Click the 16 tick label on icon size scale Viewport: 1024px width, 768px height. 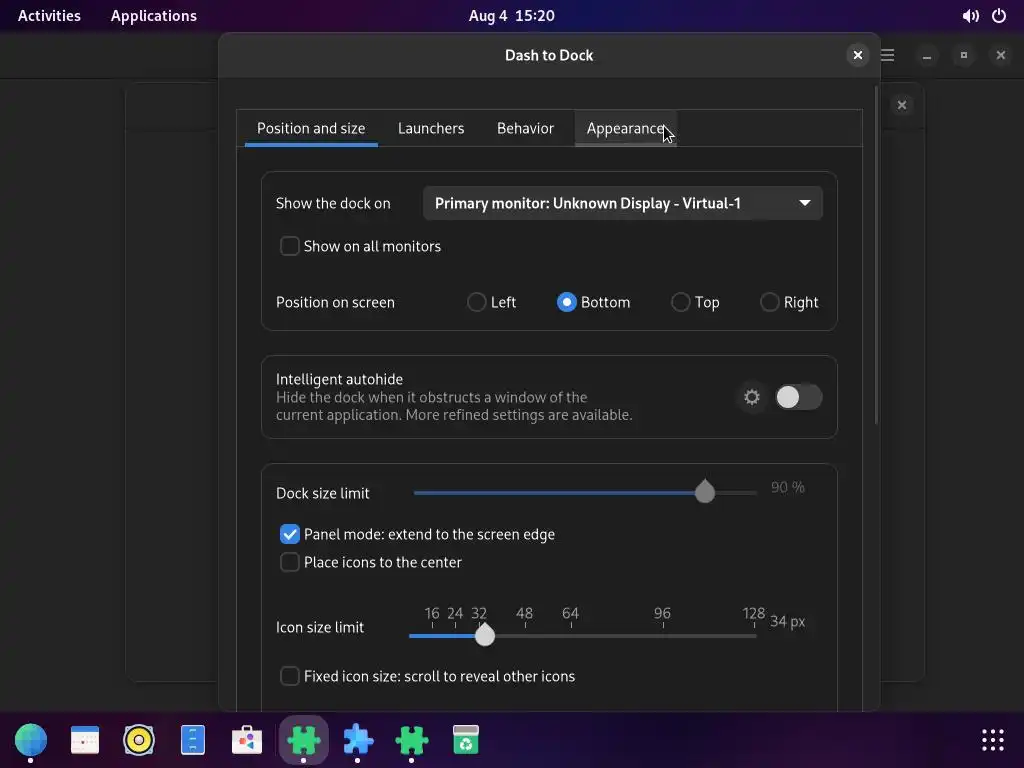pyautogui.click(x=432, y=614)
